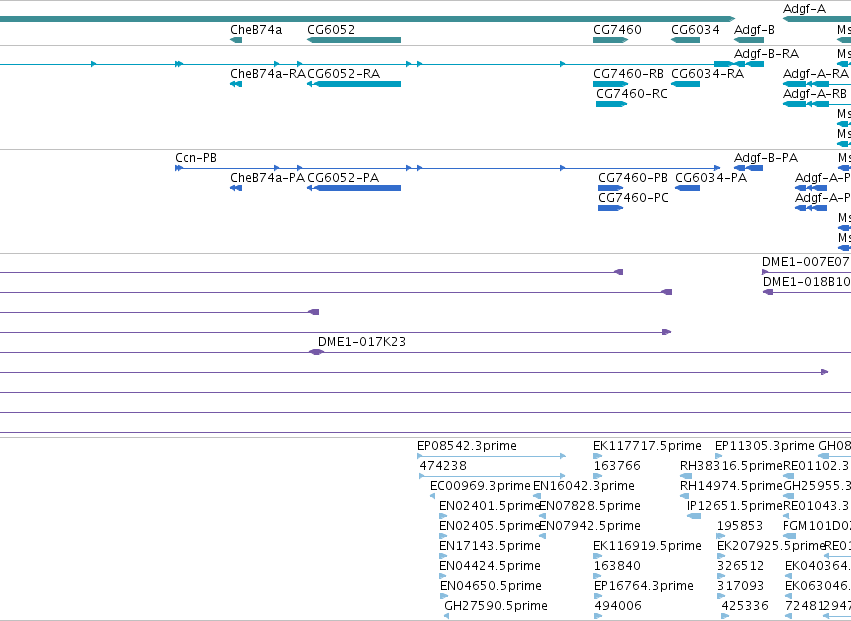Open the CG6034-PA protein label
The height and width of the screenshot is (621, 851).
tap(711, 178)
